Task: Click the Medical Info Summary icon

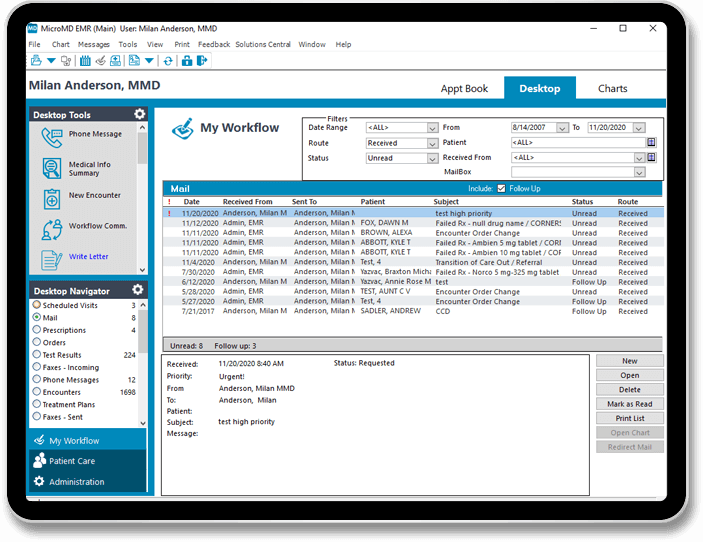Action: tap(52, 169)
